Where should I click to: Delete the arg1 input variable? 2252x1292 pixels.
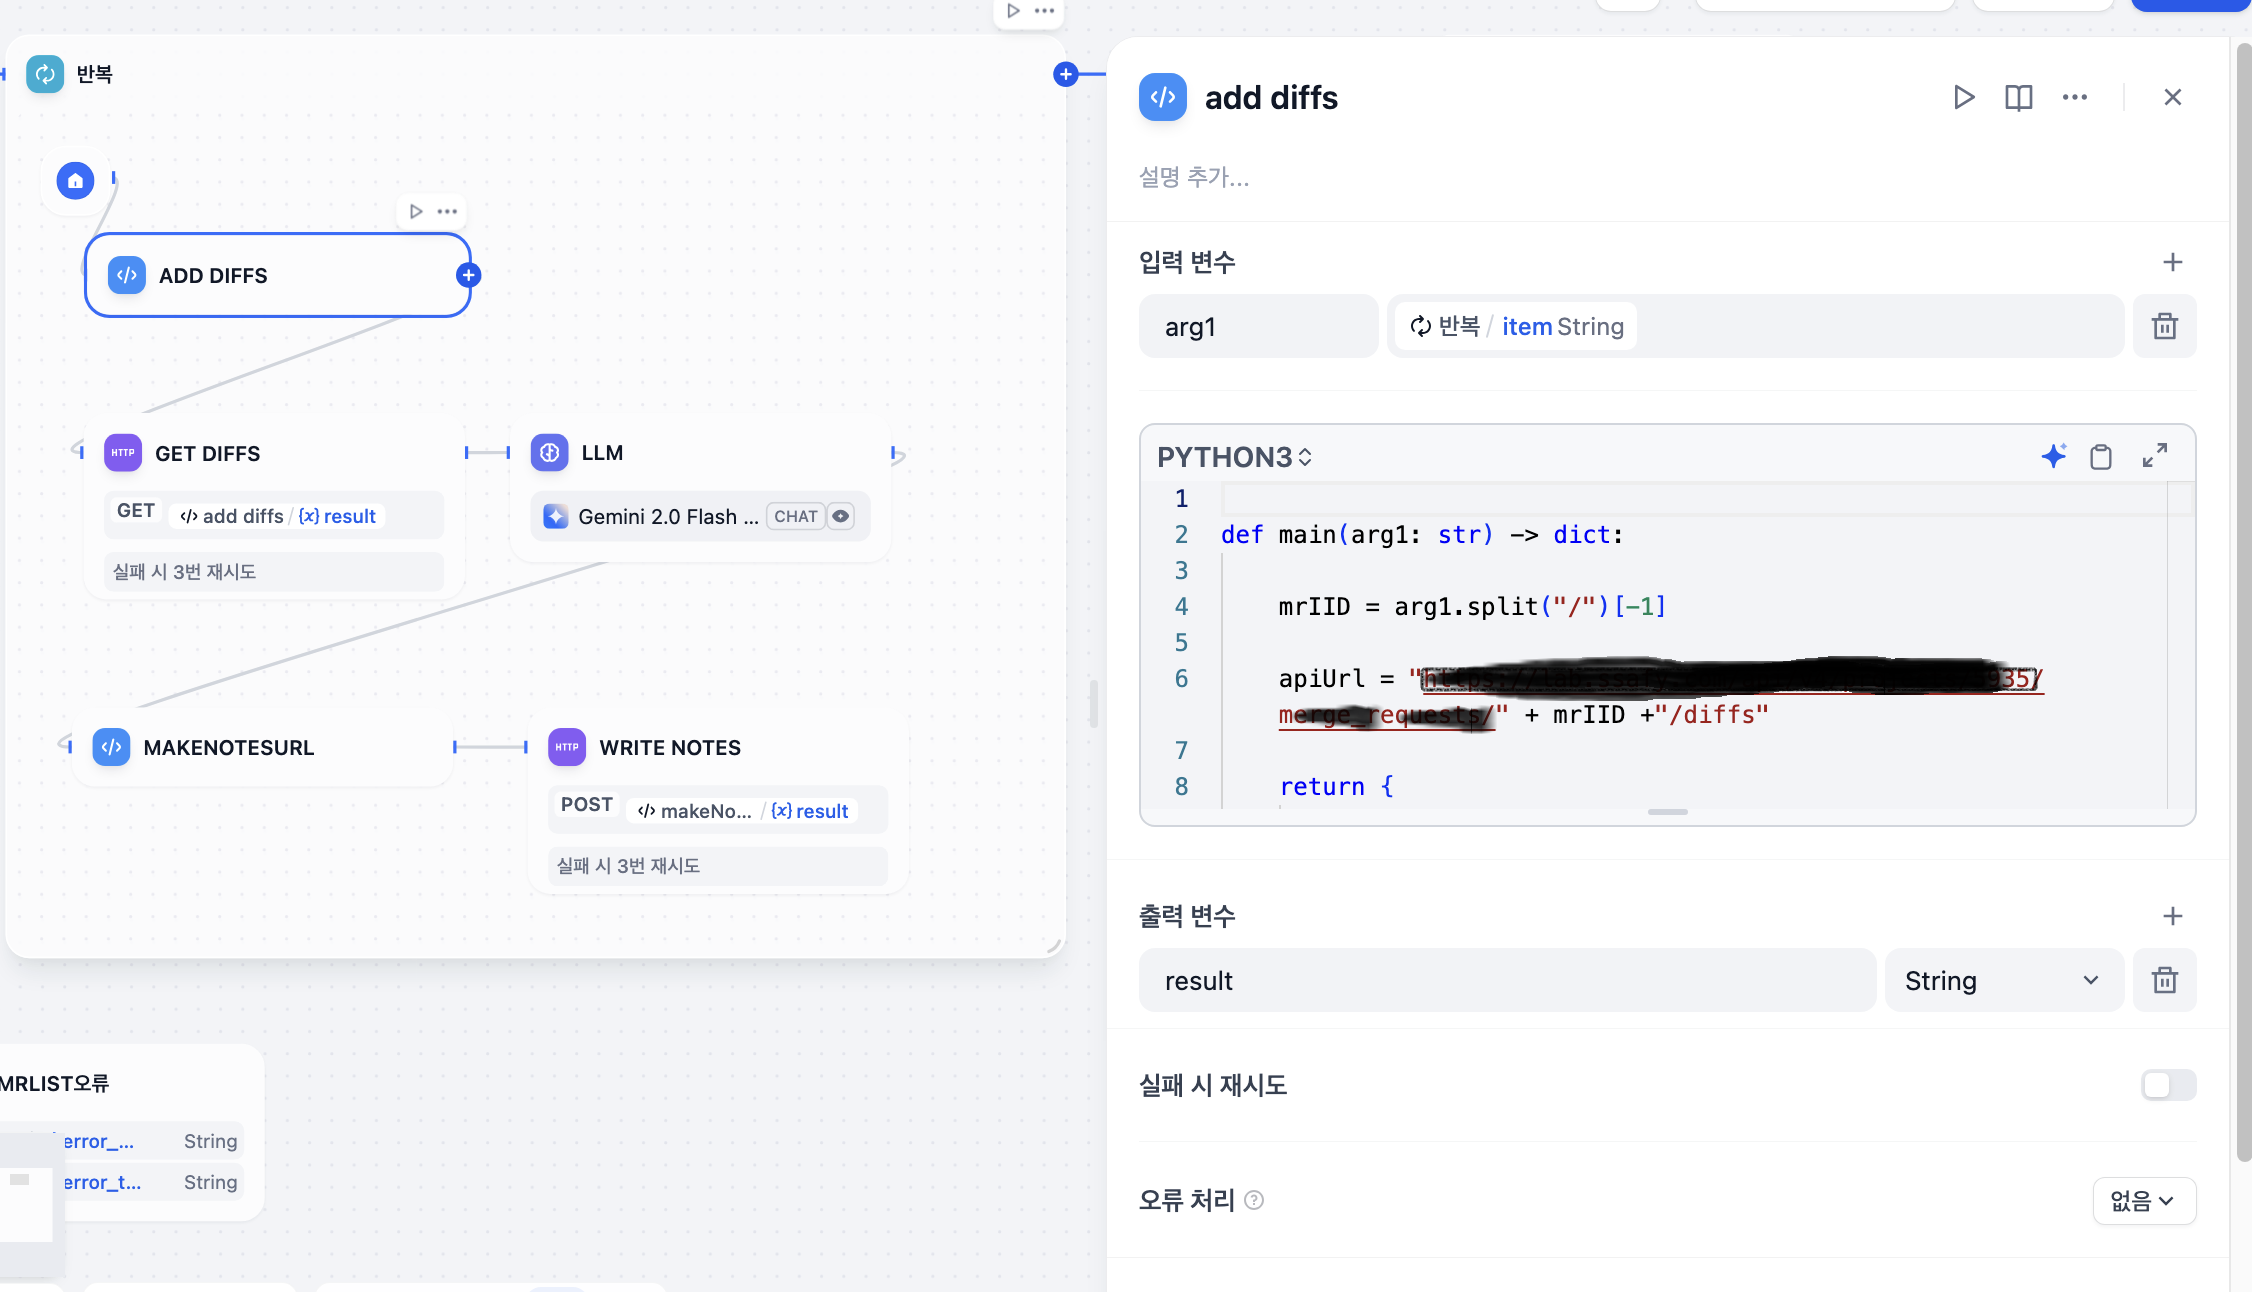tap(2164, 326)
